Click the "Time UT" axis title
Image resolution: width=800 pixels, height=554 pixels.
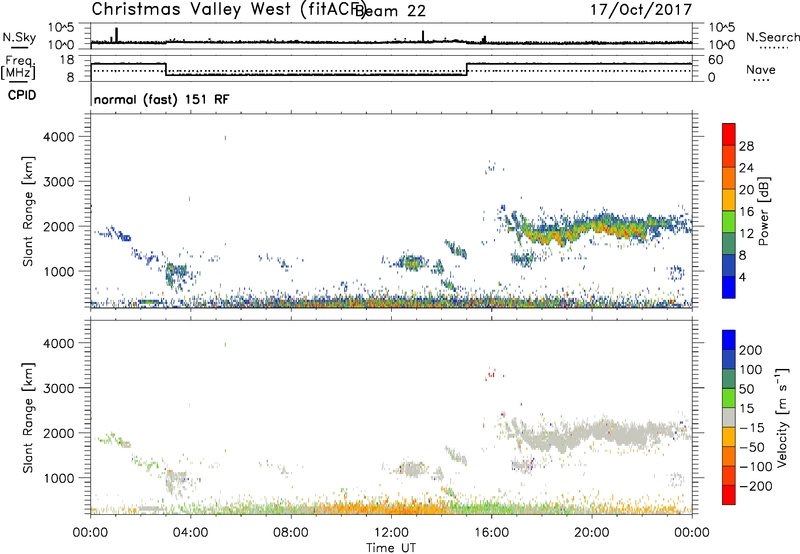click(391, 548)
